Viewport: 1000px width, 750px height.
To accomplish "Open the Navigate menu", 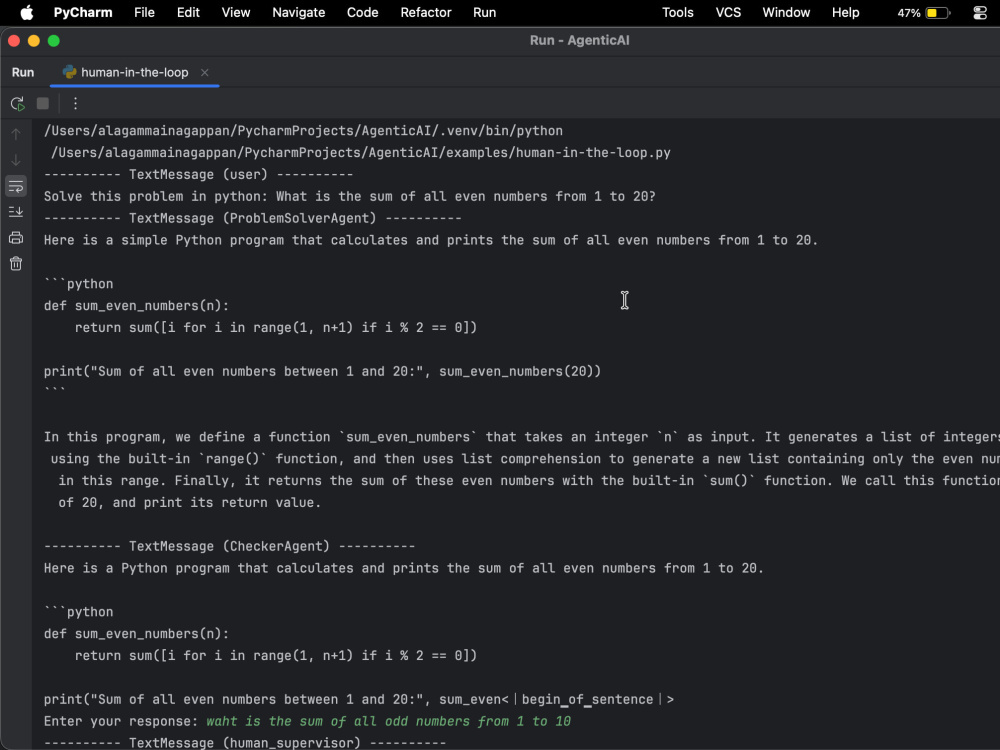I will tap(298, 13).
